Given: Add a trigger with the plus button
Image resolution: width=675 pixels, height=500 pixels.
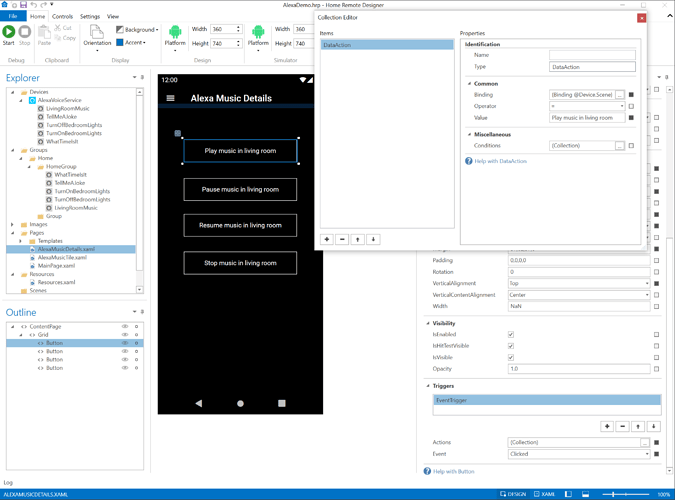Looking at the screenshot, I should [607, 426].
